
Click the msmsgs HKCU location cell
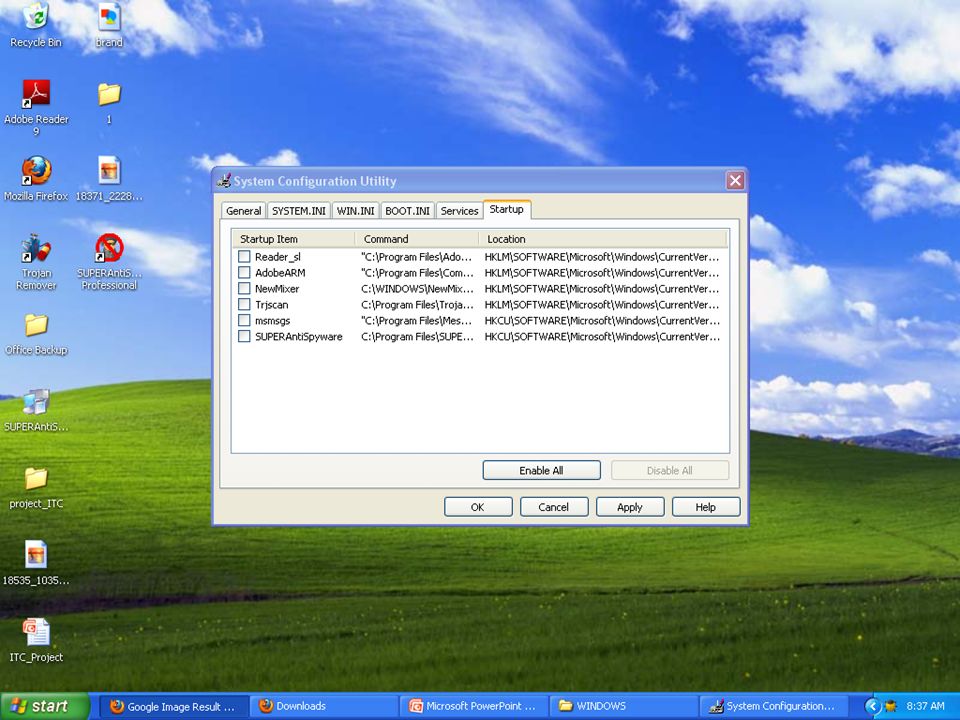(x=602, y=320)
